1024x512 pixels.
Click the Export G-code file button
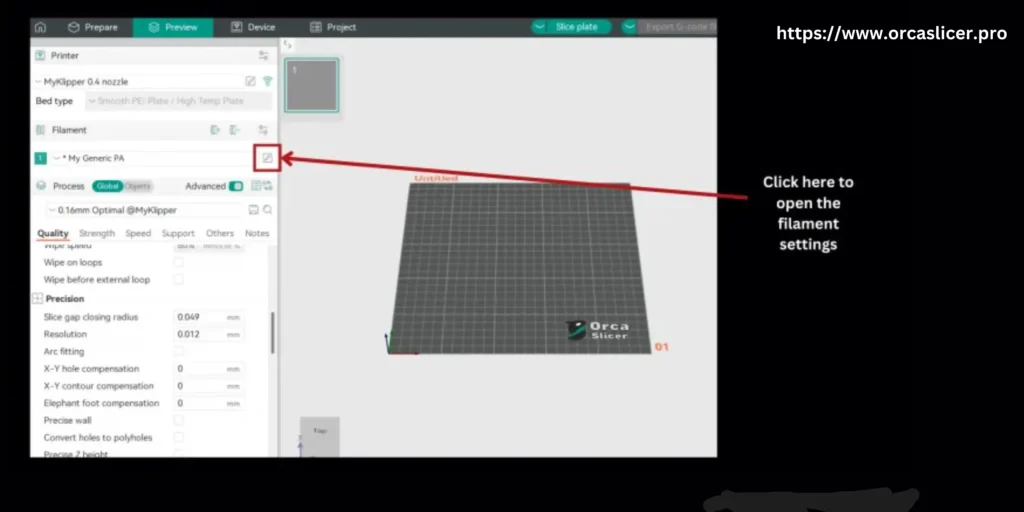679,27
